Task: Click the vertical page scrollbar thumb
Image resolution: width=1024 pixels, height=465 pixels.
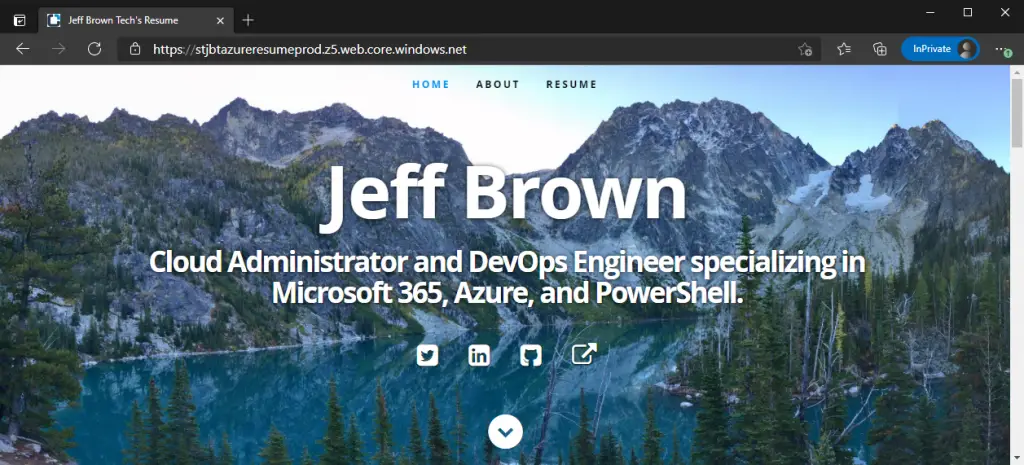Action: tap(1017, 112)
